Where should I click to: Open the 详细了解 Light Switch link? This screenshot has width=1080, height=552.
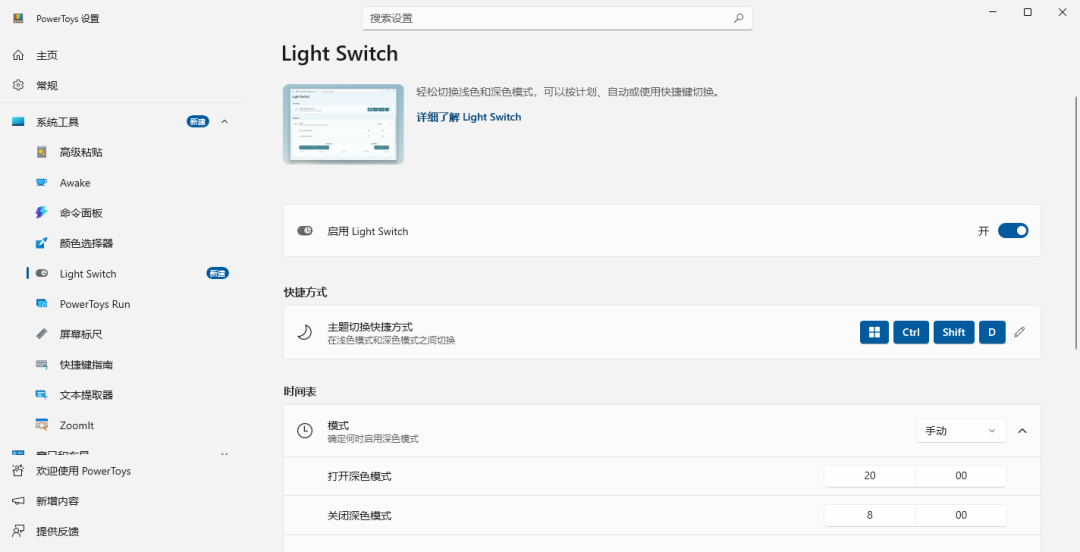[x=469, y=117]
